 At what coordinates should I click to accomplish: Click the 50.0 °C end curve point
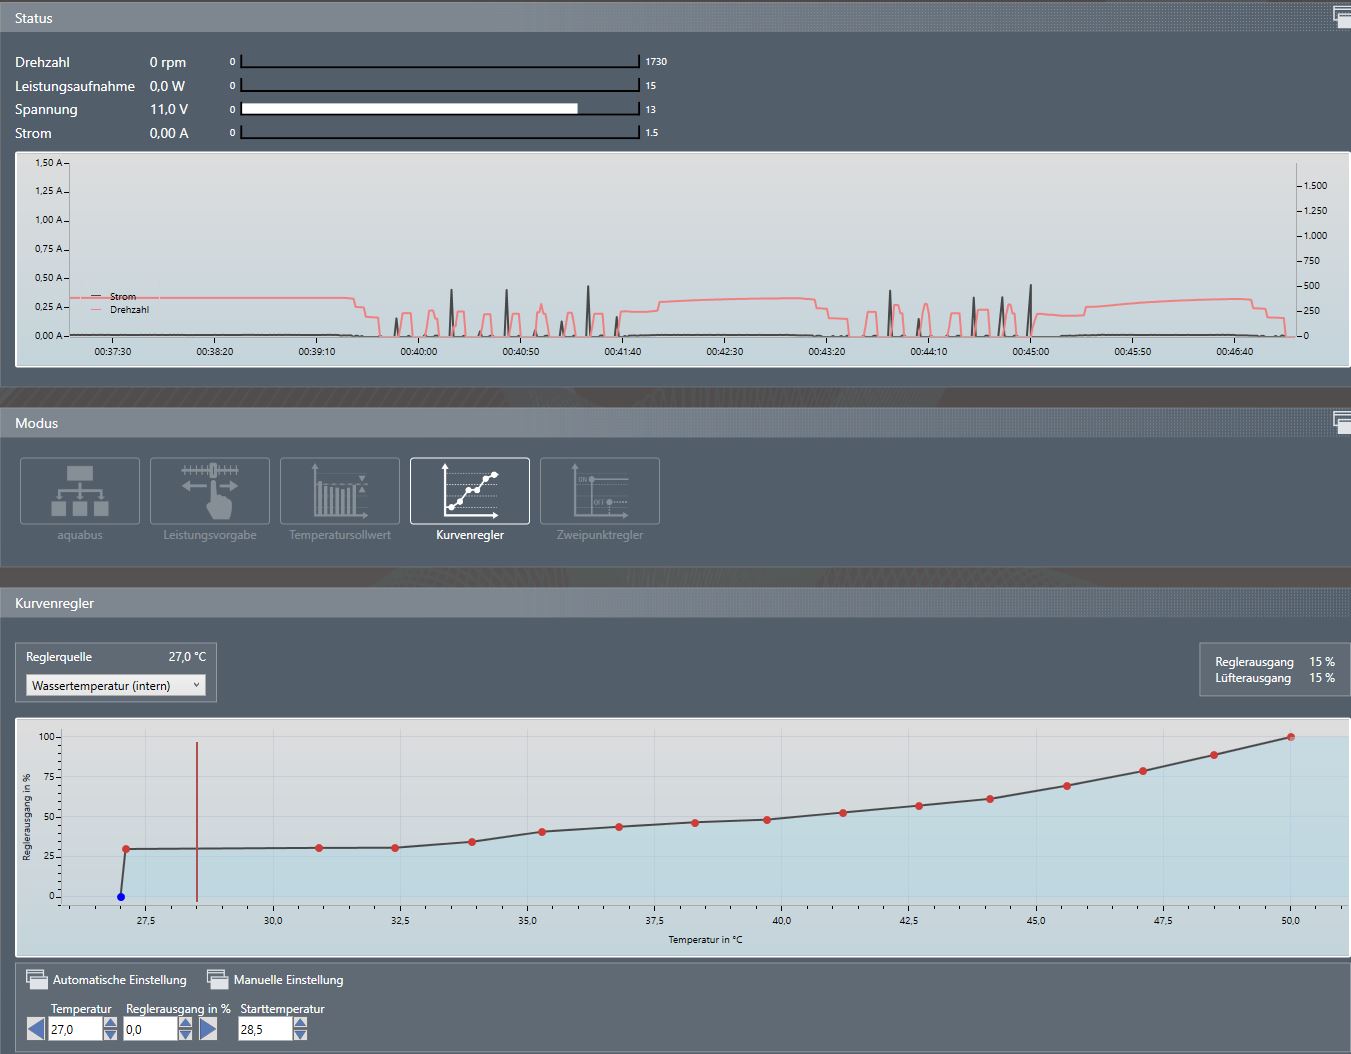(x=1290, y=737)
